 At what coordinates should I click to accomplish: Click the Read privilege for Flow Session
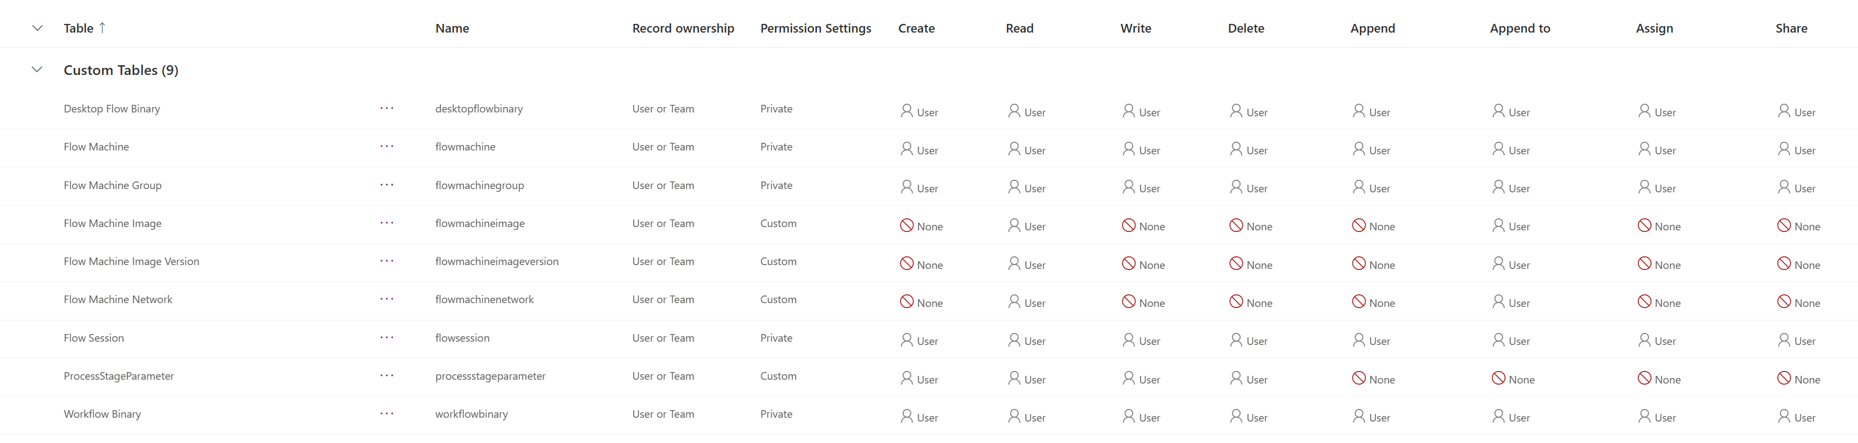pyautogui.click(x=1026, y=341)
